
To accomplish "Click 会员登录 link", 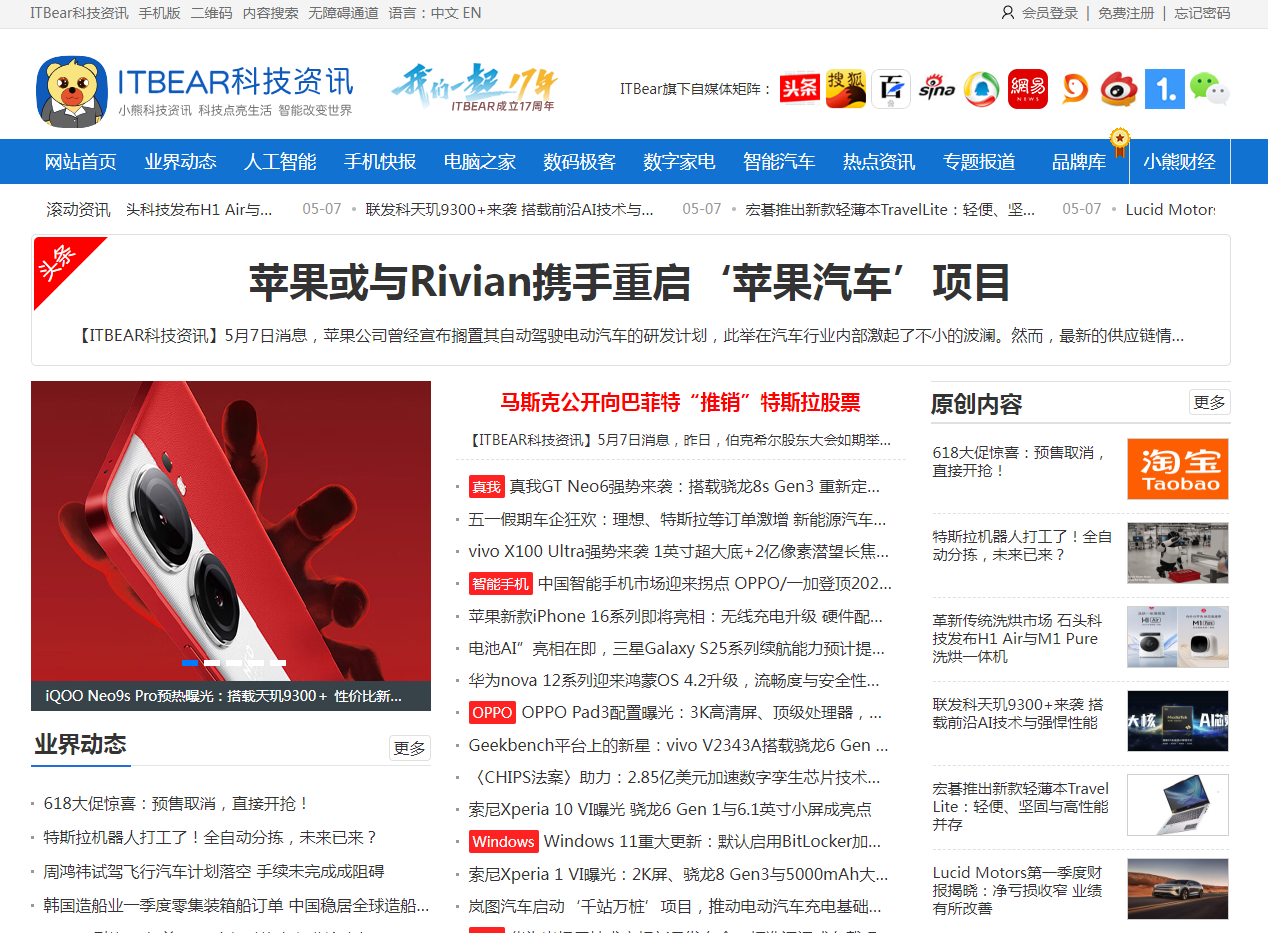I will (x=1050, y=13).
